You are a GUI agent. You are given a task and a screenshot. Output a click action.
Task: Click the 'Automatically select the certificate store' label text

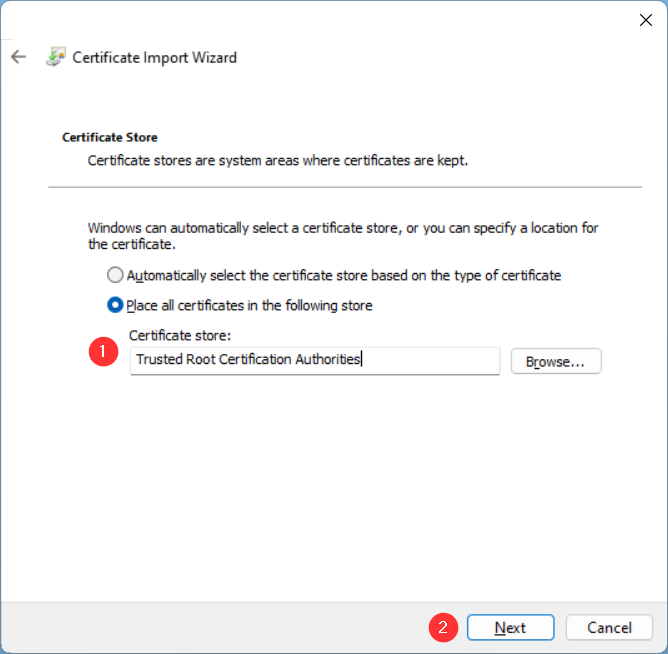click(x=344, y=276)
